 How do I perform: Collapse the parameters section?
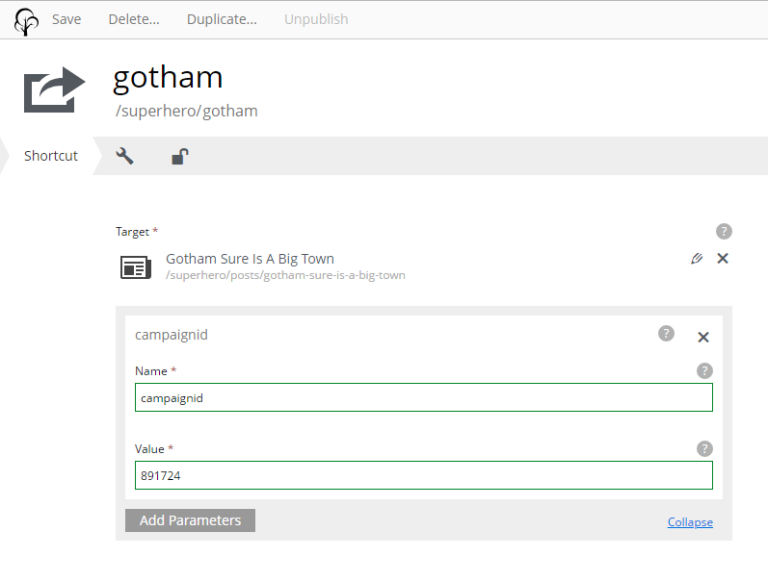pyautogui.click(x=690, y=522)
